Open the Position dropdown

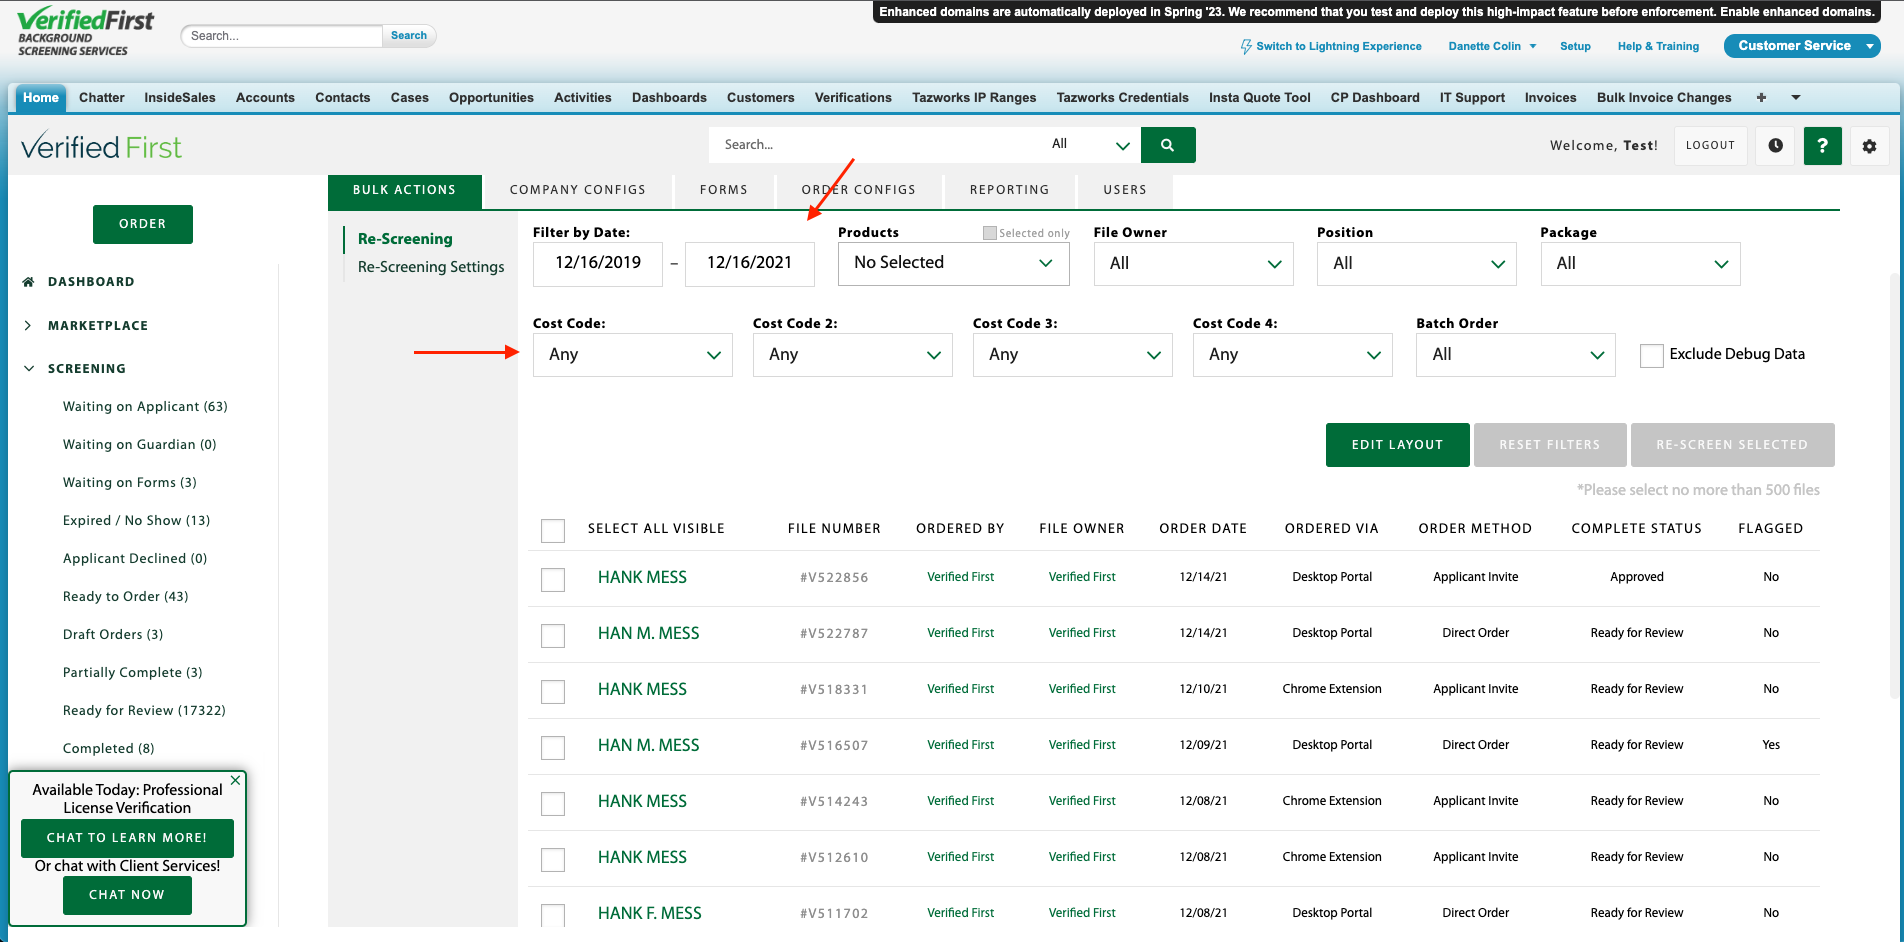(x=1417, y=264)
